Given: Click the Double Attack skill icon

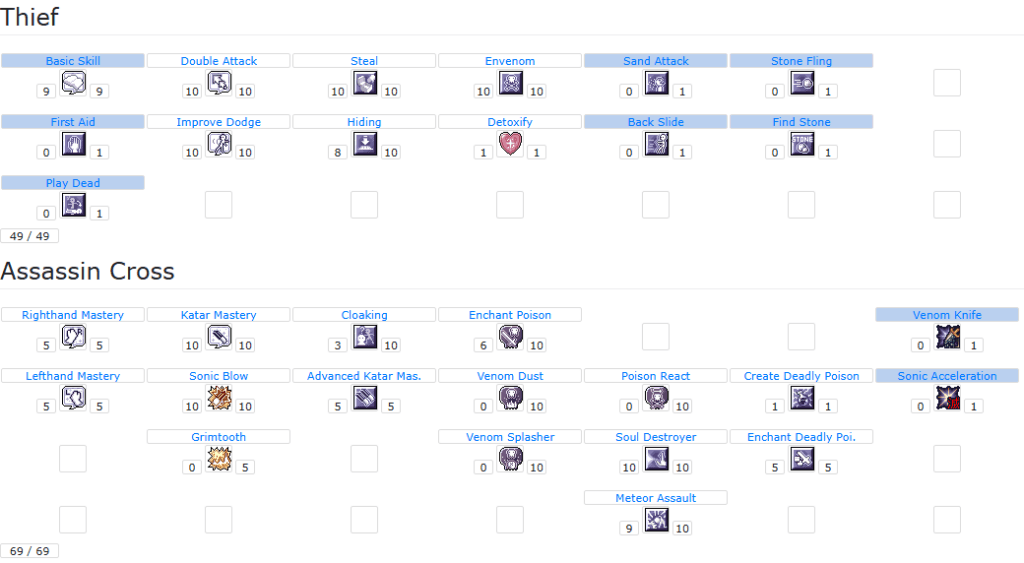Looking at the screenshot, I should point(219,83).
